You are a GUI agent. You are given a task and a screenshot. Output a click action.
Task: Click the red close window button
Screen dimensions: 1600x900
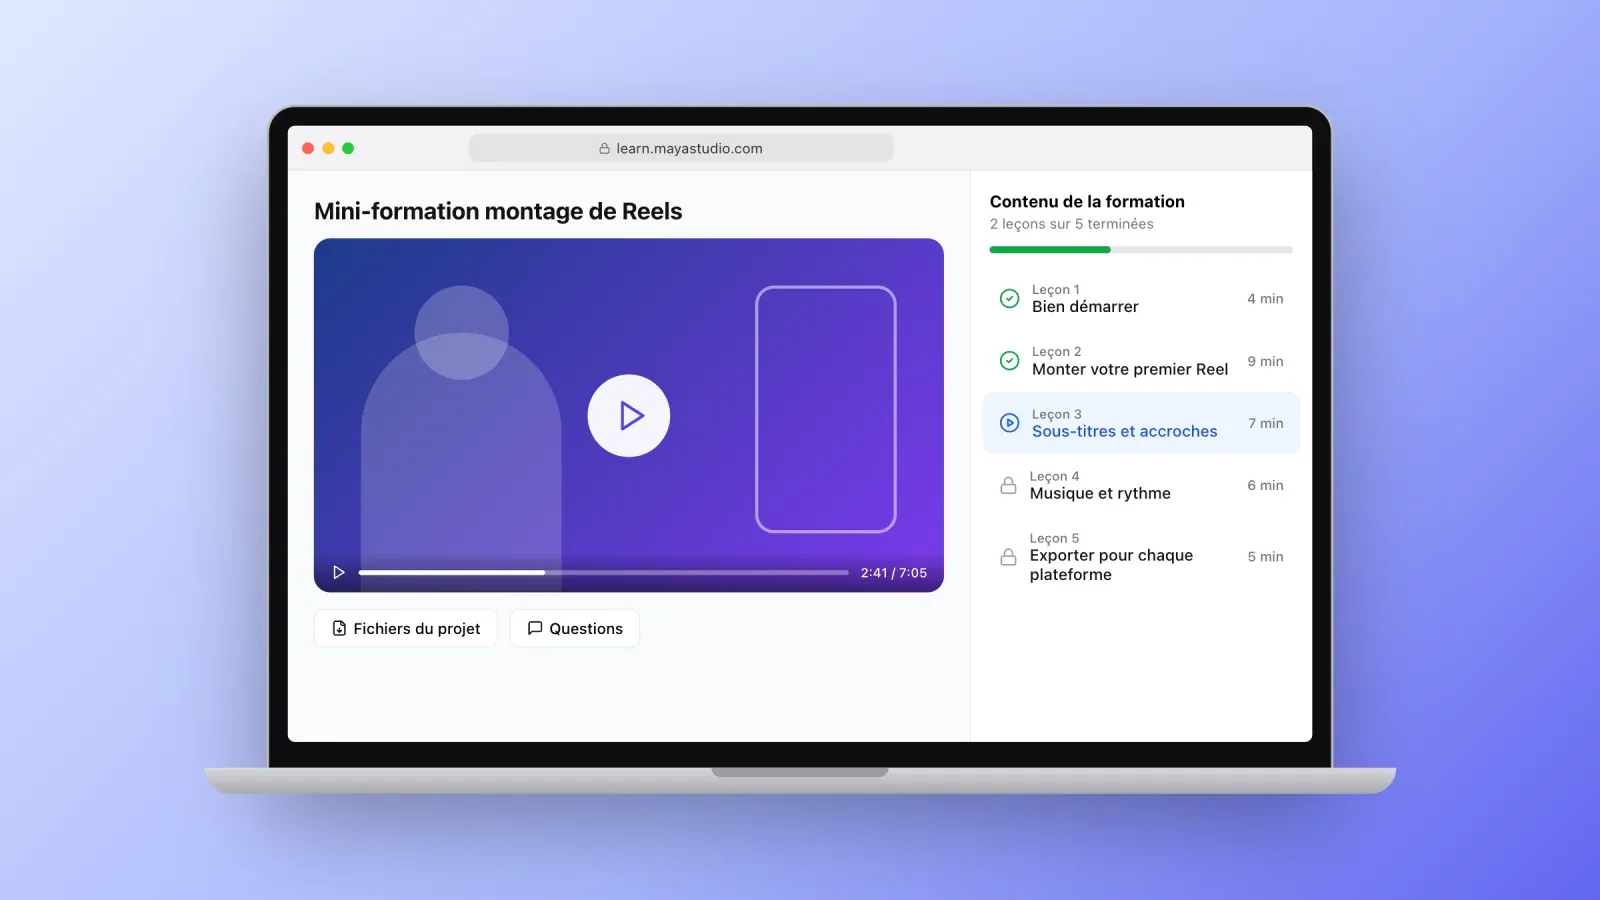pos(308,148)
